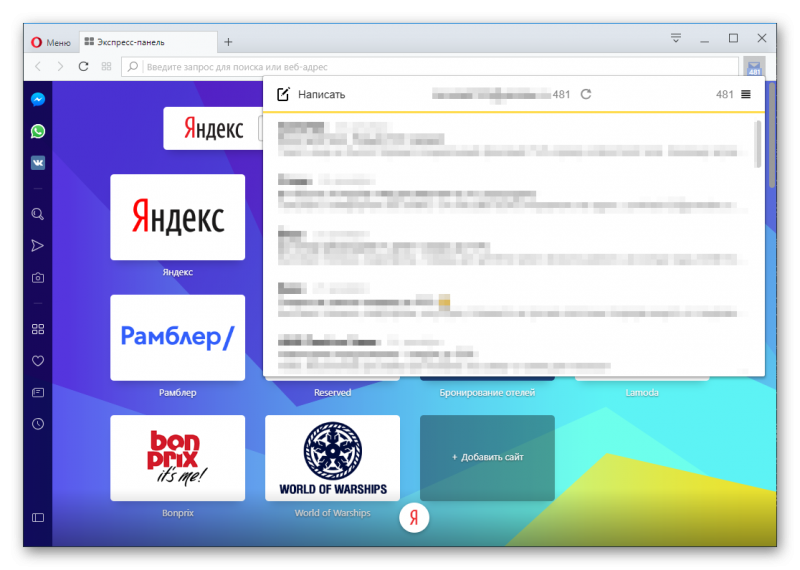Focus the search or web address field
This screenshot has width=800, height=570.
click(x=430, y=66)
